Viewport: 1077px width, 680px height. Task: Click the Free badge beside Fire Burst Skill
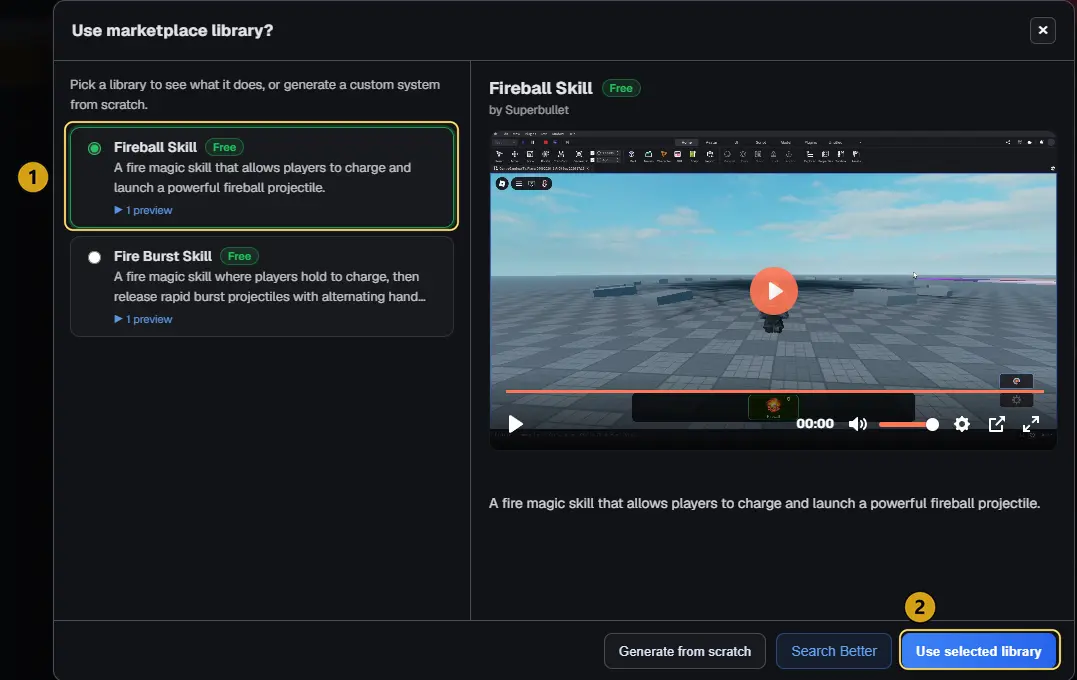pos(239,256)
